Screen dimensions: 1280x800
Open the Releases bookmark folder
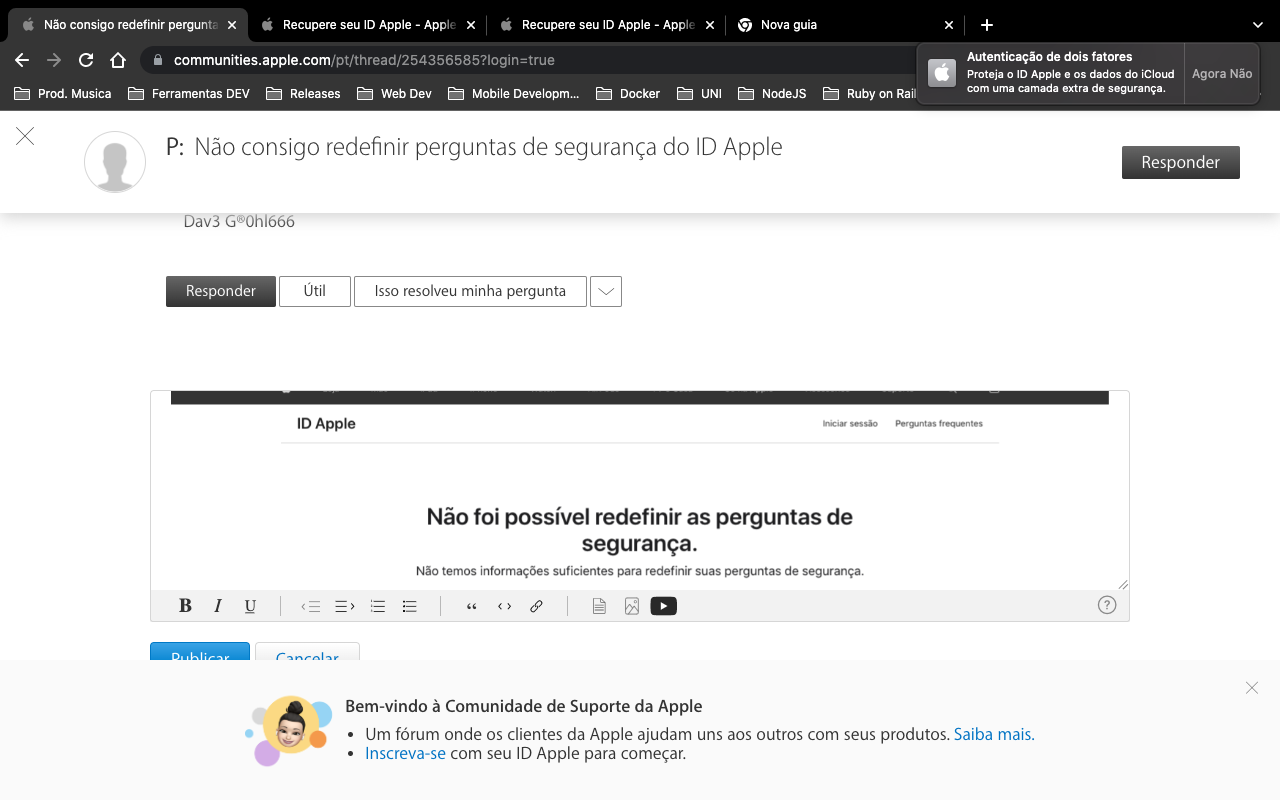tap(303, 94)
